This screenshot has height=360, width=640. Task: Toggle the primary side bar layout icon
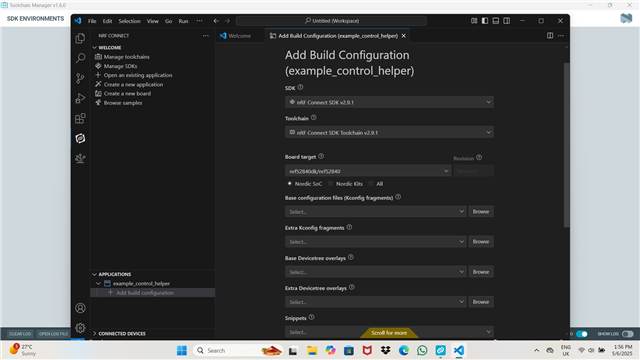(485, 21)
